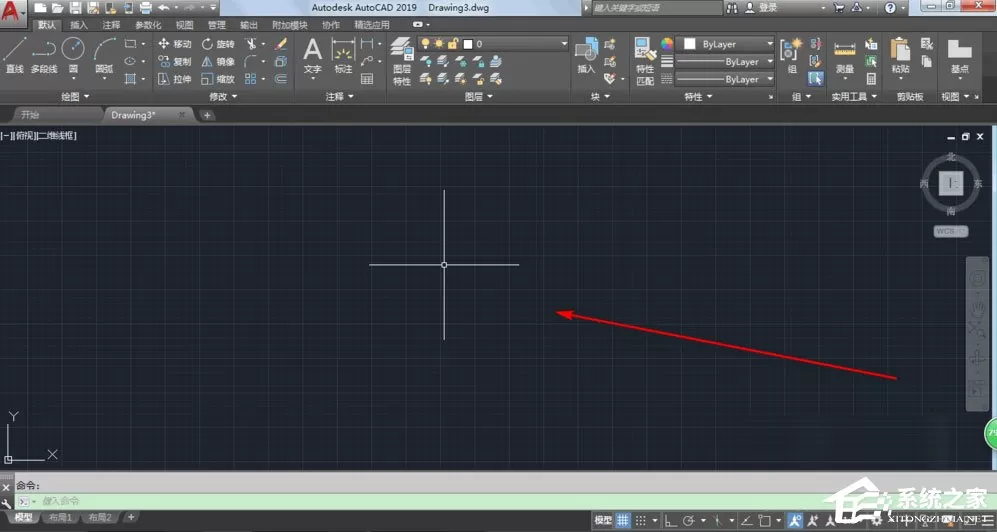Screen dimensions: 997x532
Task: Open the object color ByLayer dropdown
Action: [726, 44]
